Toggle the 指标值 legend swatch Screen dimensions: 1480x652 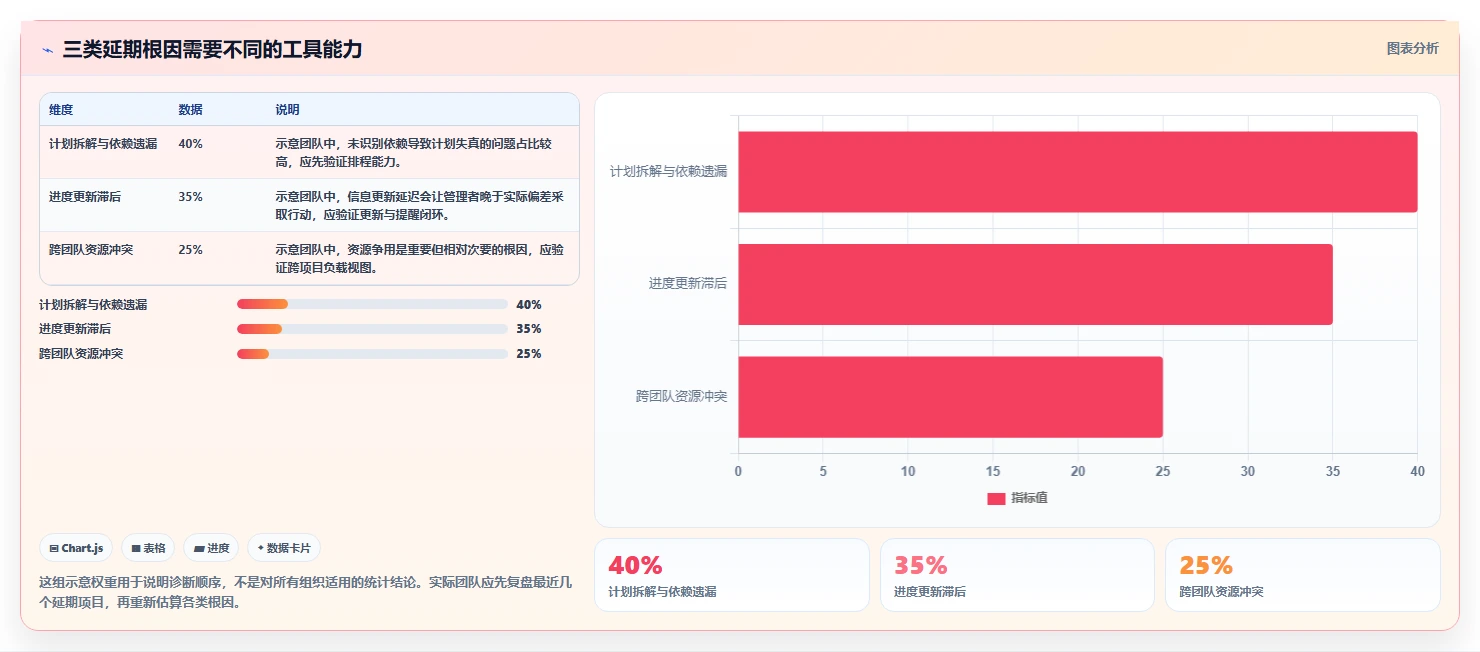point(996,498)
